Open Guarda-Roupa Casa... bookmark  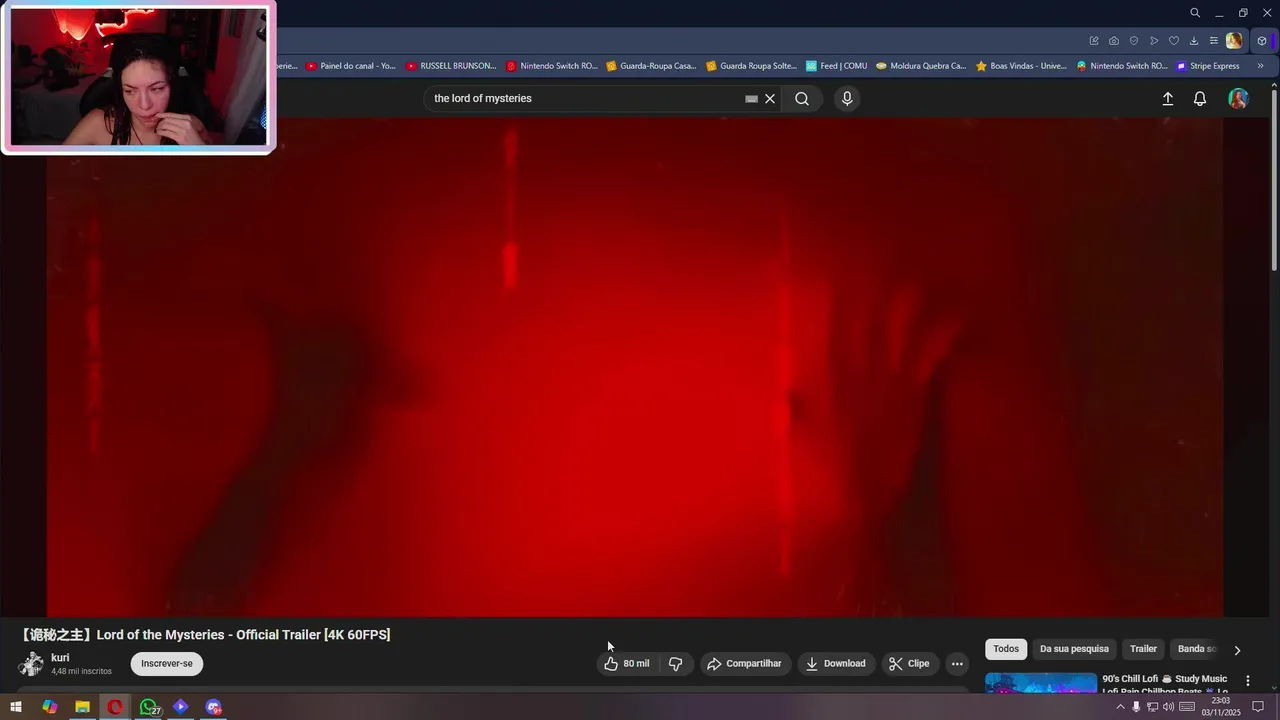coord(651,66)
